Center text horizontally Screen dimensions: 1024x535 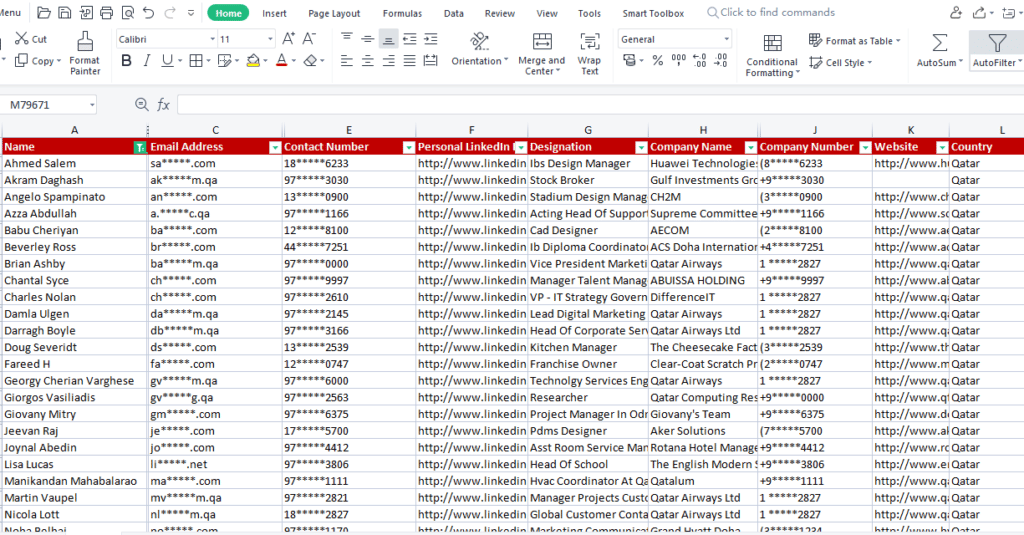pyautogui.click(x=368, y=61)
